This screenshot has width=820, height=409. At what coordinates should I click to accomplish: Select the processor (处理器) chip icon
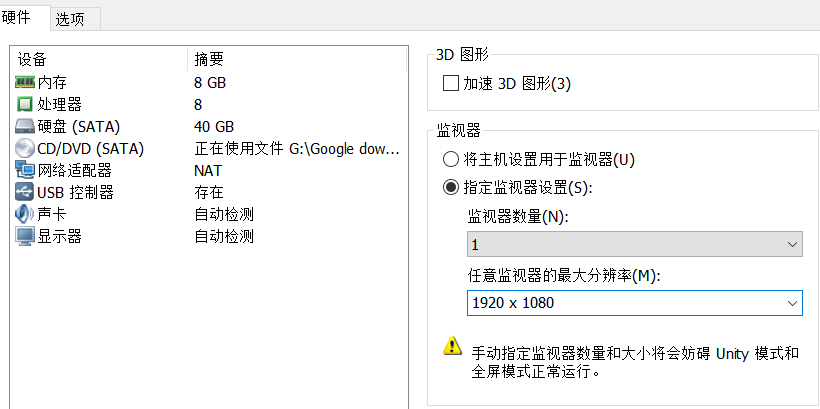pyautogui.click(x=25, y=104)
